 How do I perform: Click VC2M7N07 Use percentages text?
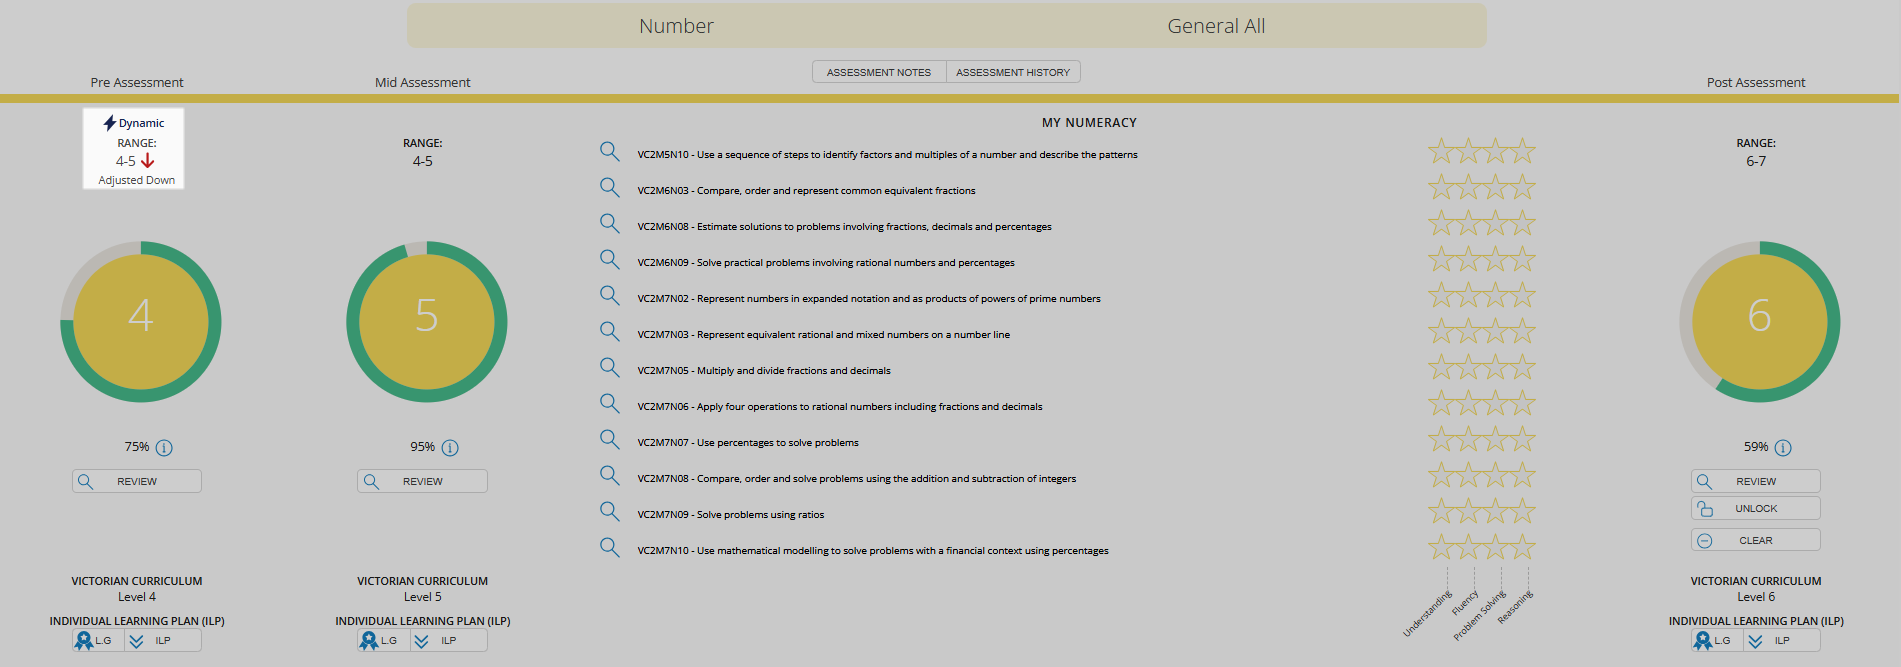(x=748, y=443)
